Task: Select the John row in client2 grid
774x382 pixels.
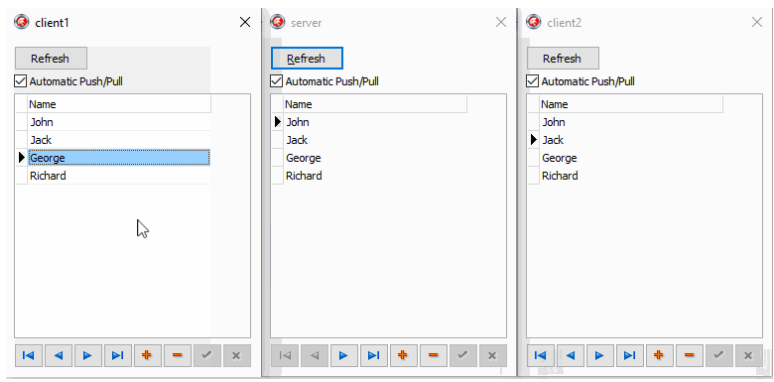Action: pyautogui.click(x=631, y=122)
